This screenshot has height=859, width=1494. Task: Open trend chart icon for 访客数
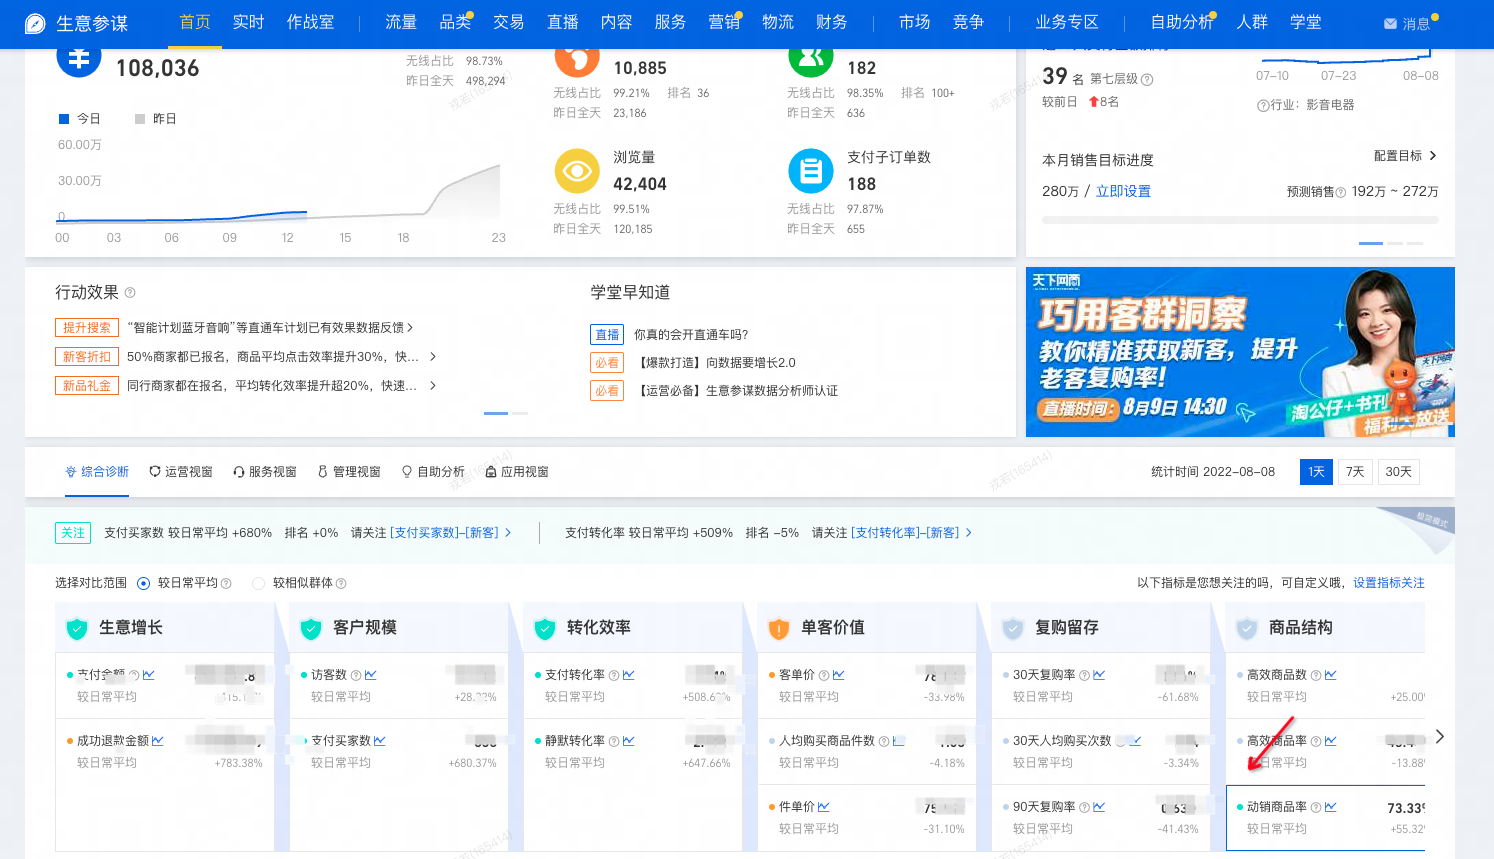click(371, 675)
